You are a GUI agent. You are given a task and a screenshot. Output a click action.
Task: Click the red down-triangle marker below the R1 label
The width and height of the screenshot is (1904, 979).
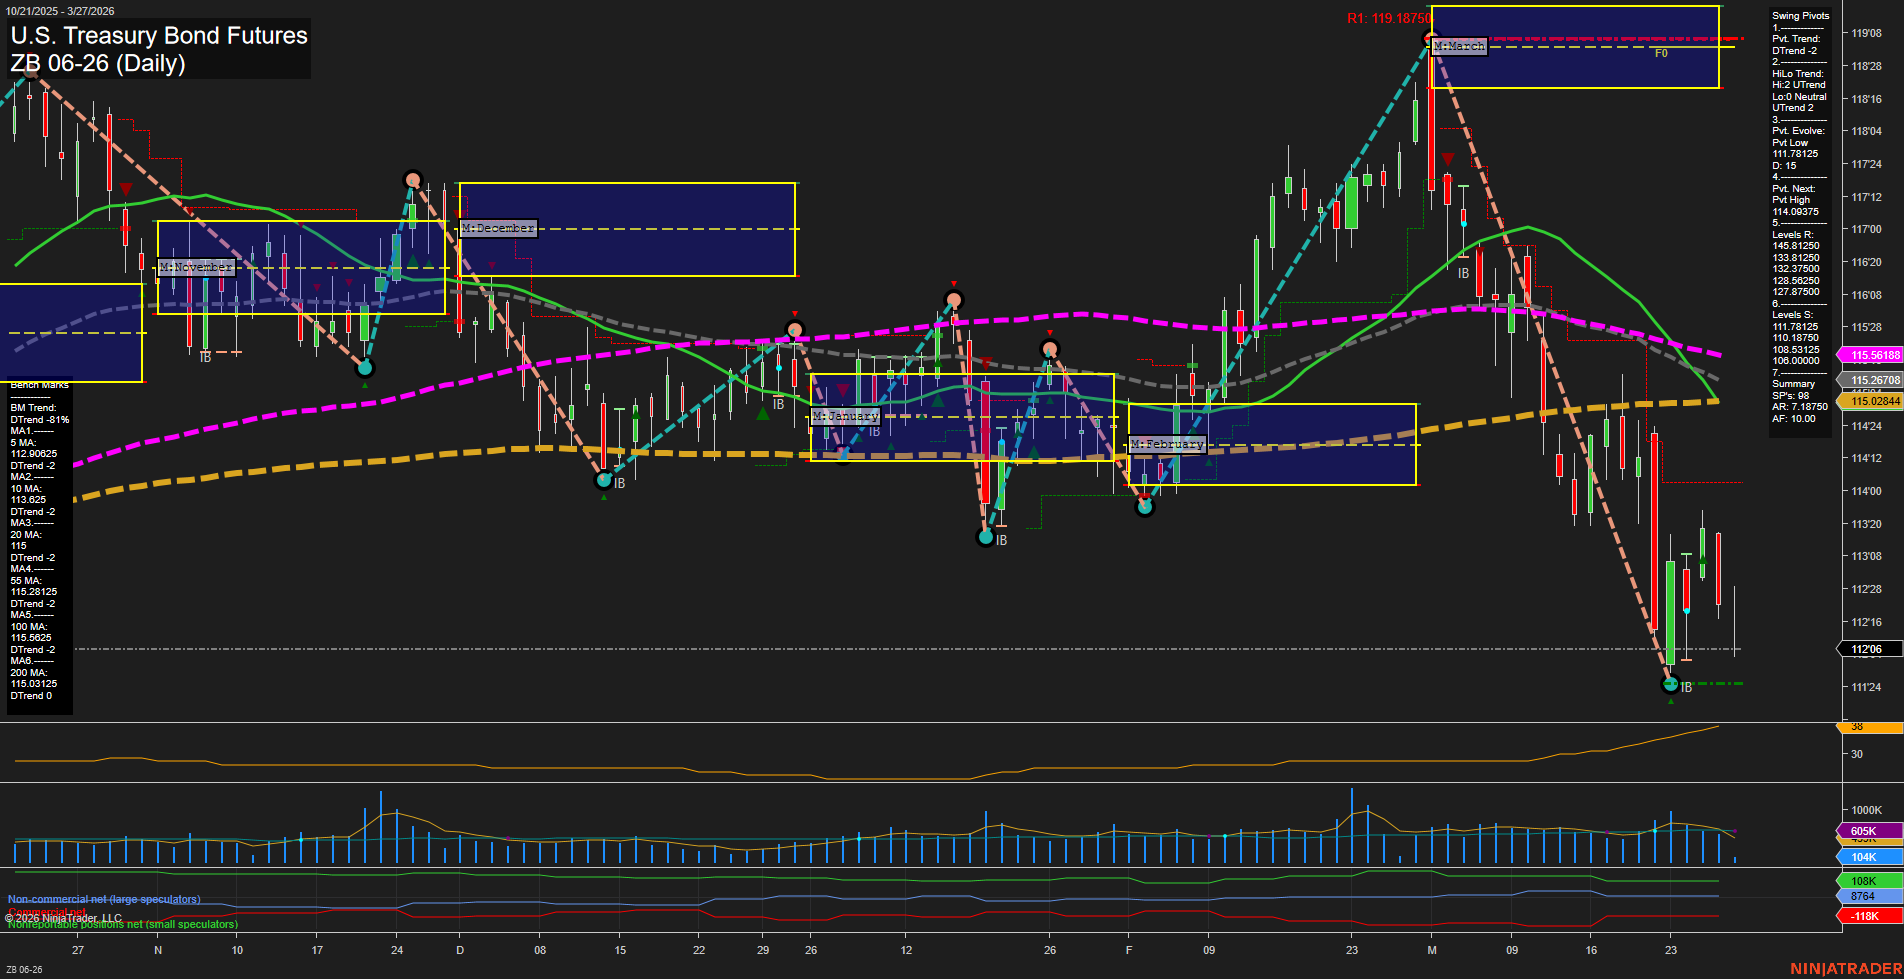[x=1447, y=158]
